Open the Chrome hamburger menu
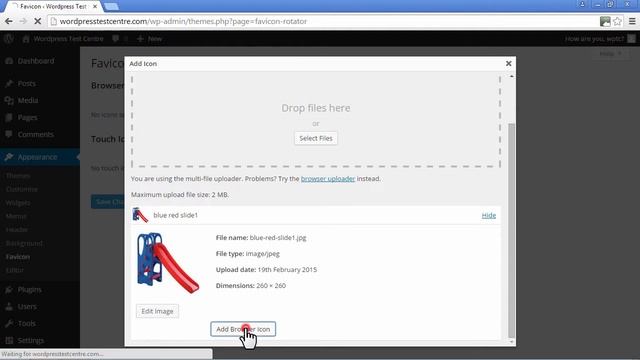Image resolution: width=640 pixels, height=360 pixels. (632, 21)
